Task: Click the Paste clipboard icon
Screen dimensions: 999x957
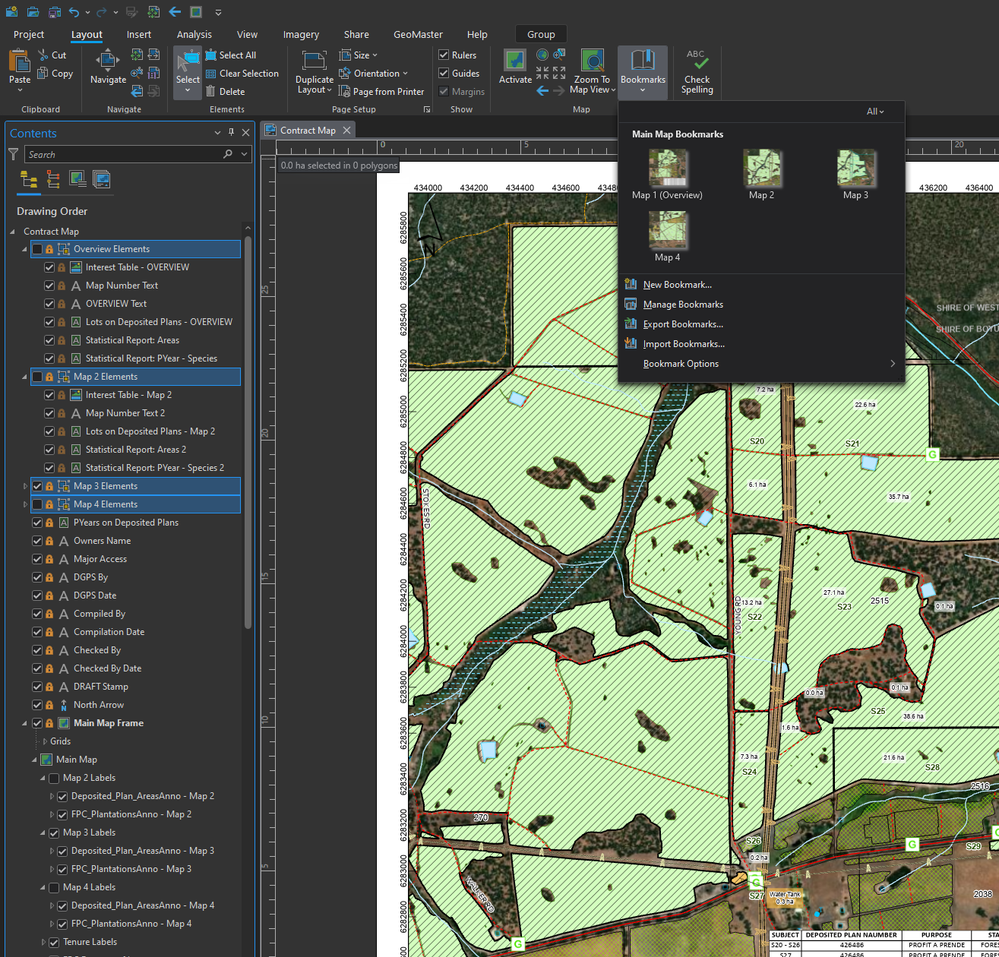Action: 20,61
